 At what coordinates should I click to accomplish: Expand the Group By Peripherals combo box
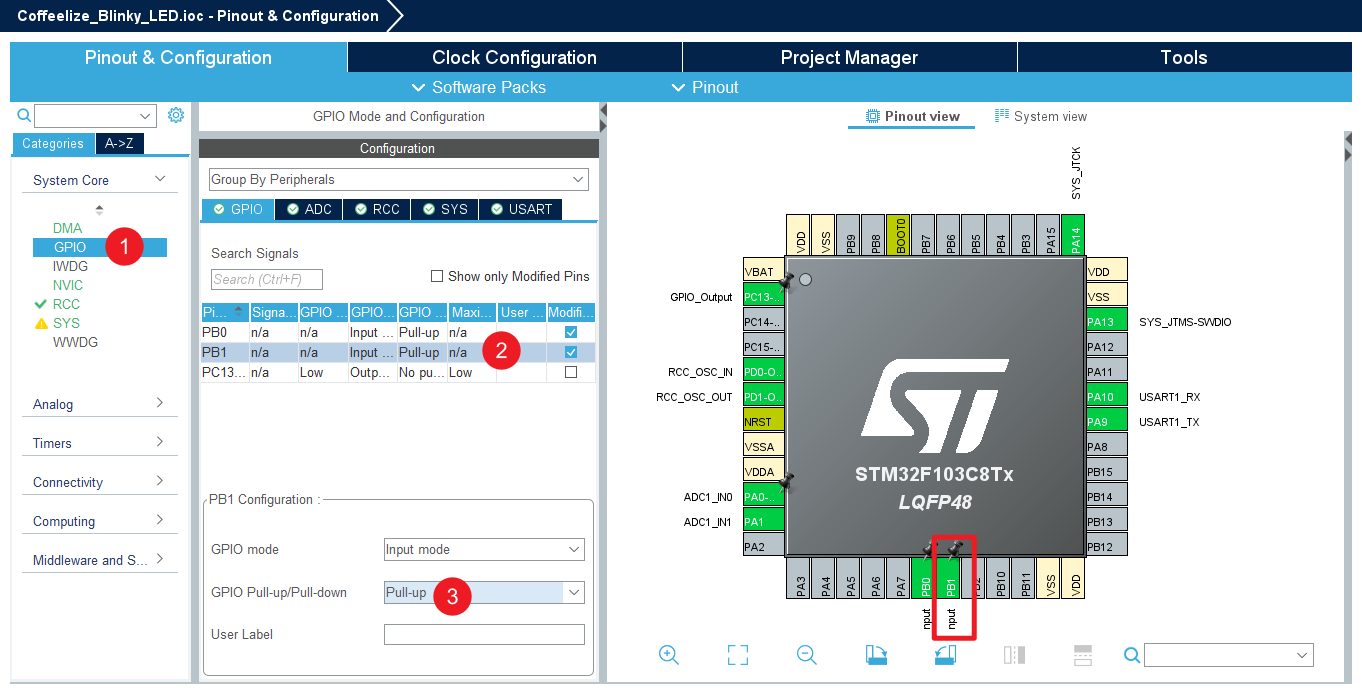[x=398, y=179]
